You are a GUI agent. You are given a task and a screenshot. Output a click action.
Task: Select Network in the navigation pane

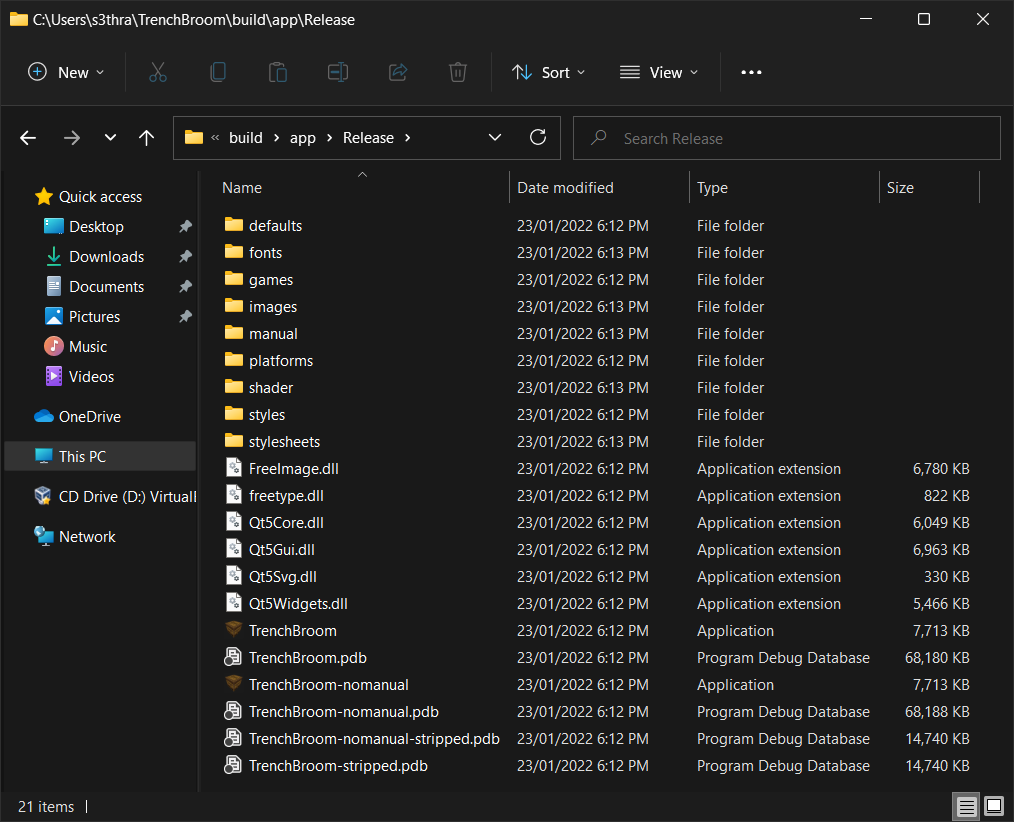click(87, 536)
